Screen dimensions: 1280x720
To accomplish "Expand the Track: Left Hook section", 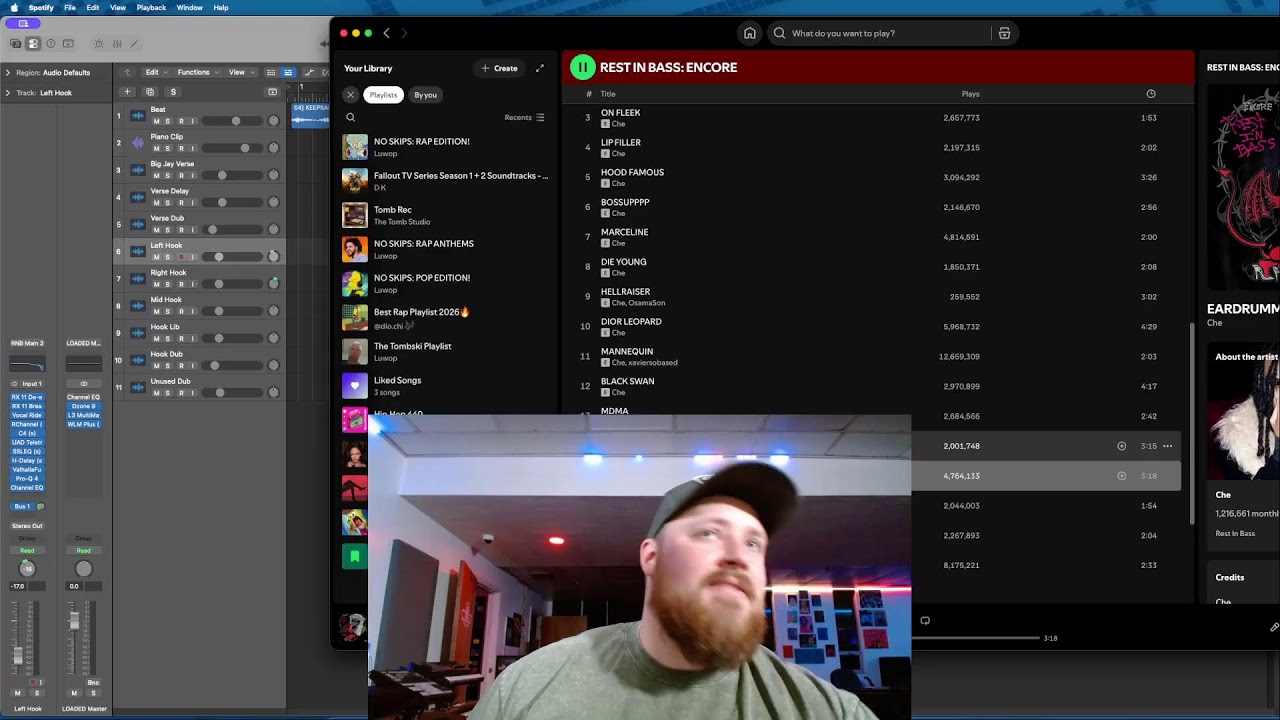I will click(7, 93).
